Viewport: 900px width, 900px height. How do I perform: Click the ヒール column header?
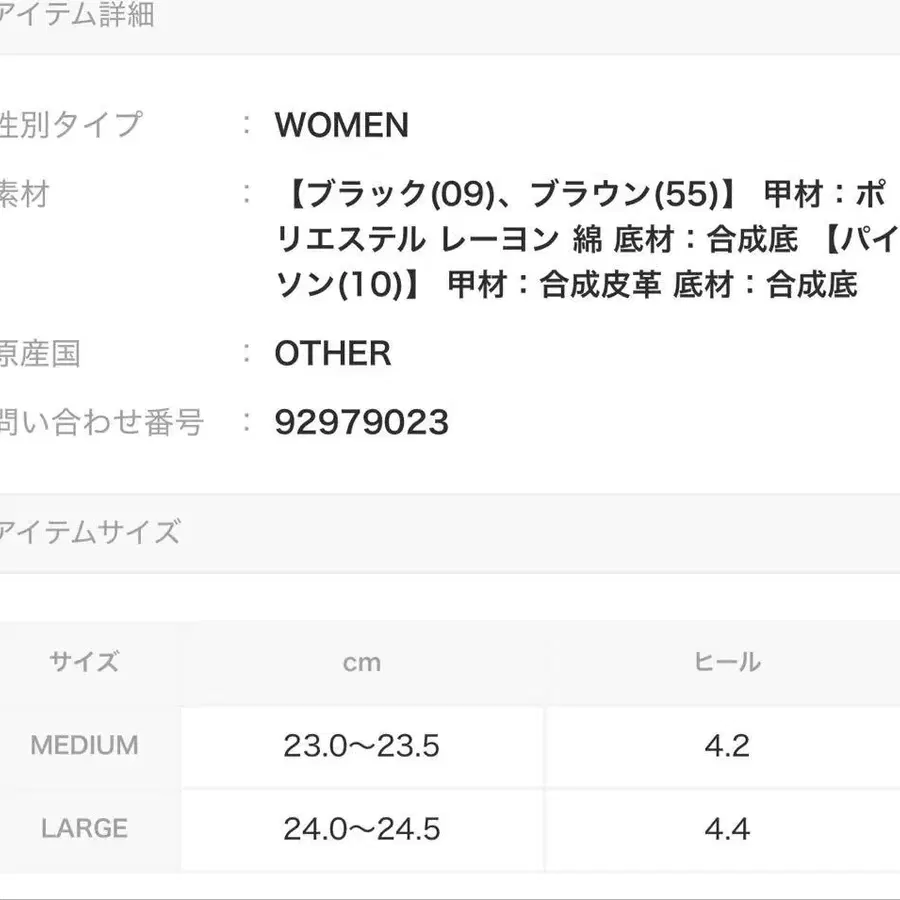[x=727, y=662]
